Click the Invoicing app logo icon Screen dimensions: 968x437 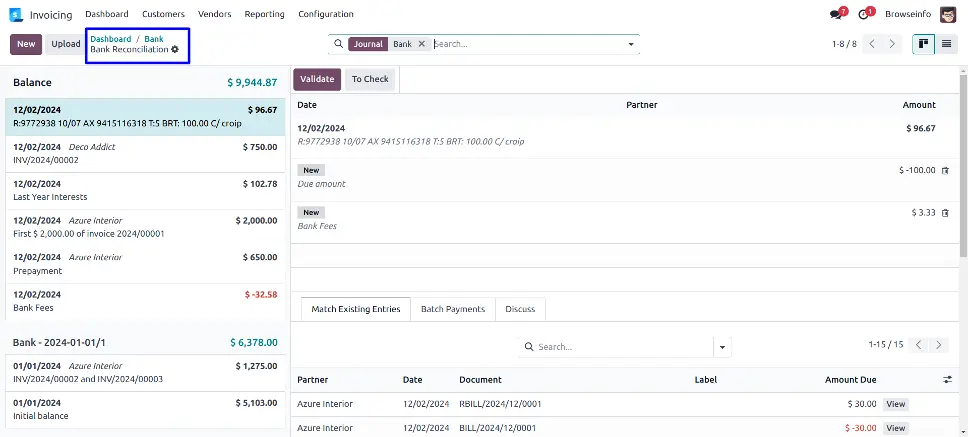(16, 14)
